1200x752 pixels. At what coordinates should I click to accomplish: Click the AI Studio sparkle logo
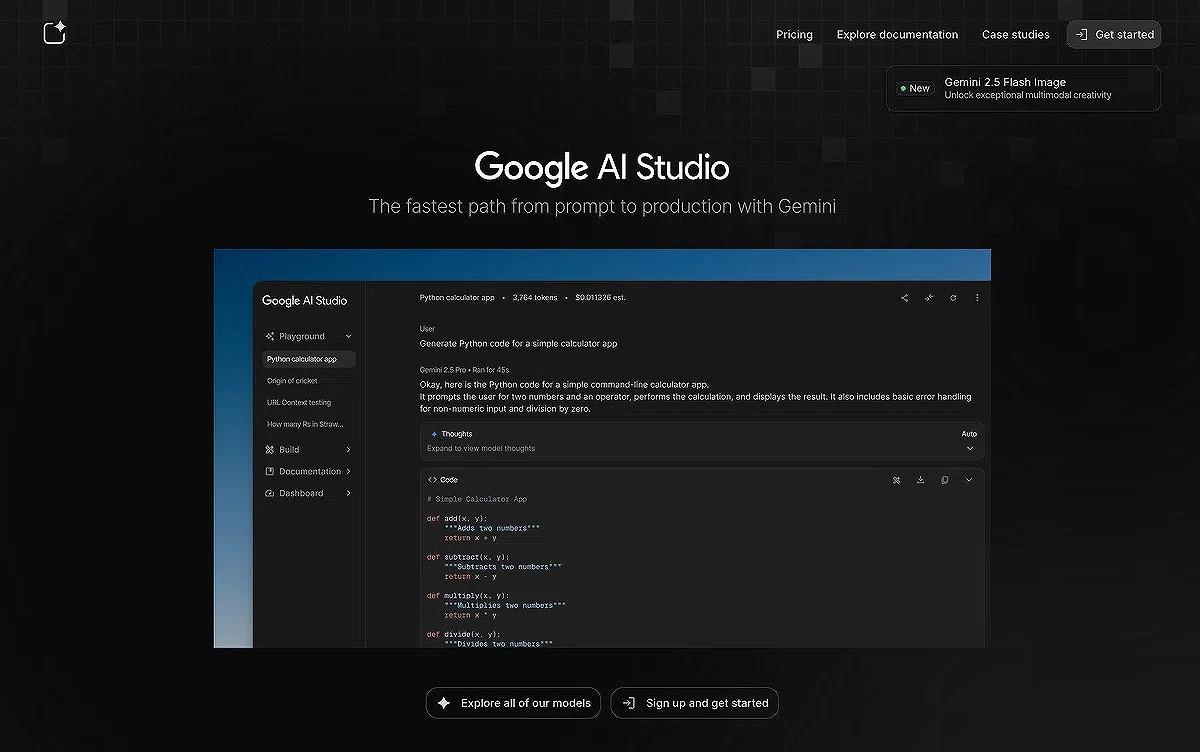click(x=55, y=33)
